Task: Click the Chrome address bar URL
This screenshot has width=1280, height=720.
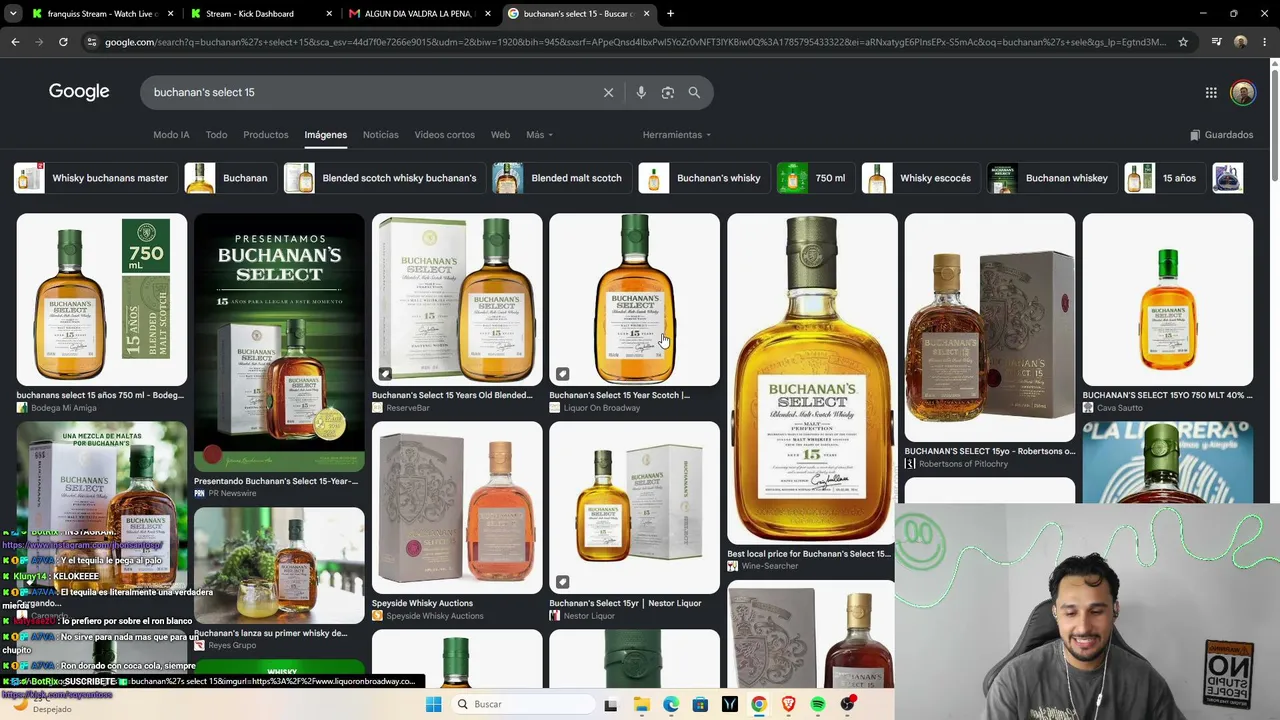Action: pos(636,42)
